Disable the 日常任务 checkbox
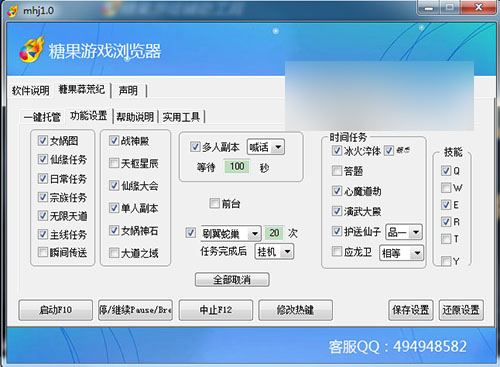Screen dimensions: 500x367 coord(43,178)
